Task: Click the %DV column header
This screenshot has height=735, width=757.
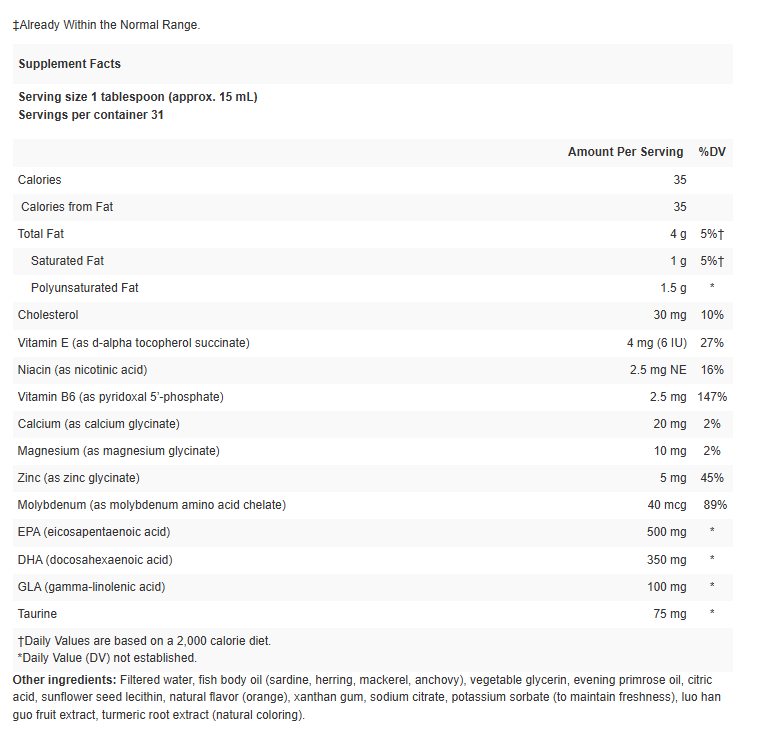Action: (712, 152)
